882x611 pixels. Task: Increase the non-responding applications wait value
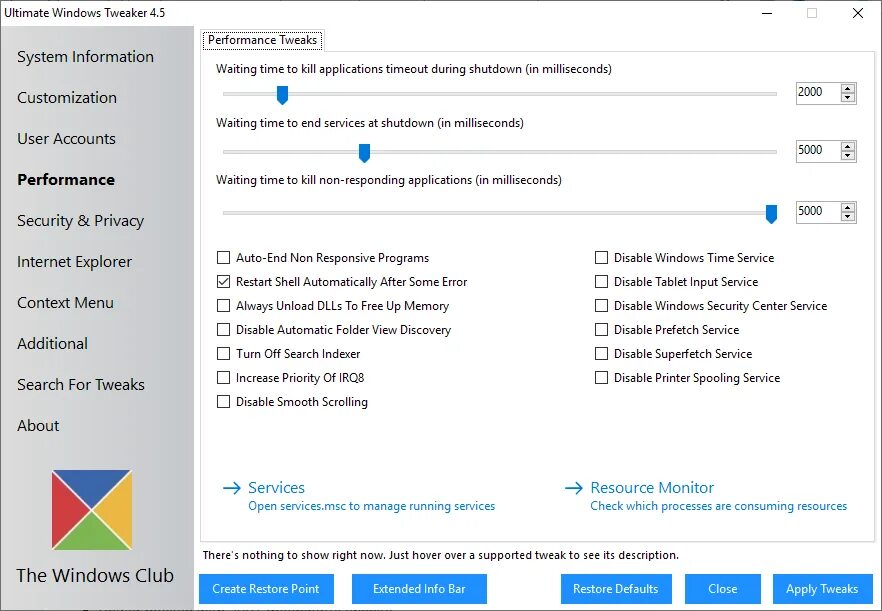click(x=848, y=208)
